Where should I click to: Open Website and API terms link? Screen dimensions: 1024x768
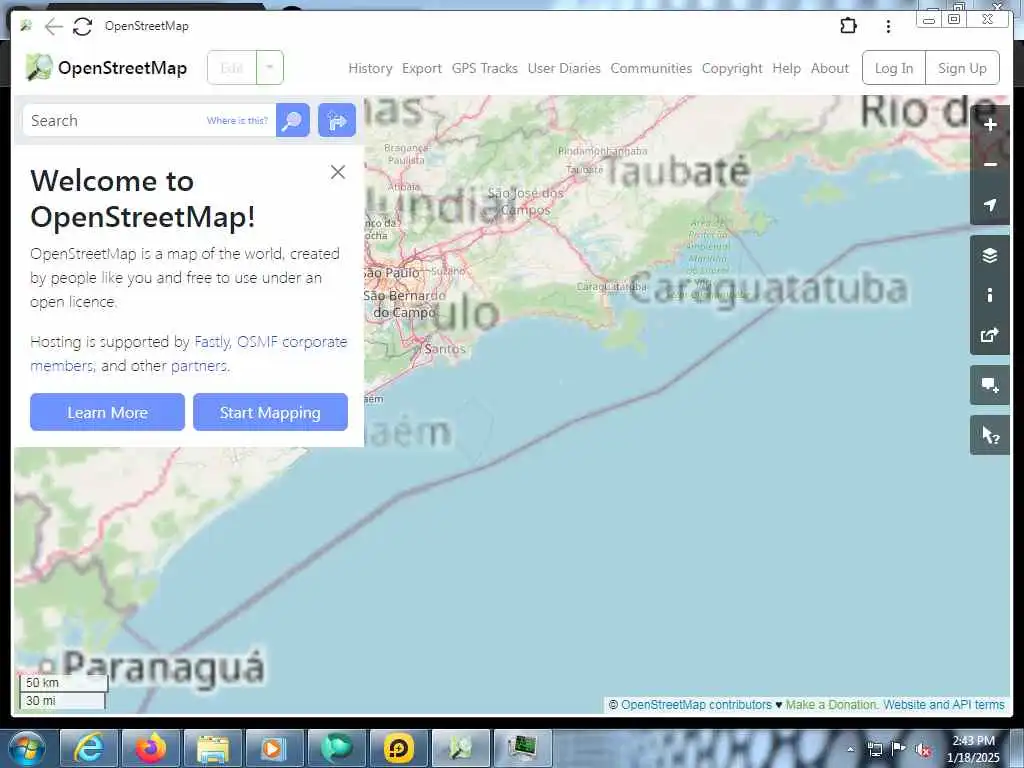pyautogui.click(x=944, y=705)
